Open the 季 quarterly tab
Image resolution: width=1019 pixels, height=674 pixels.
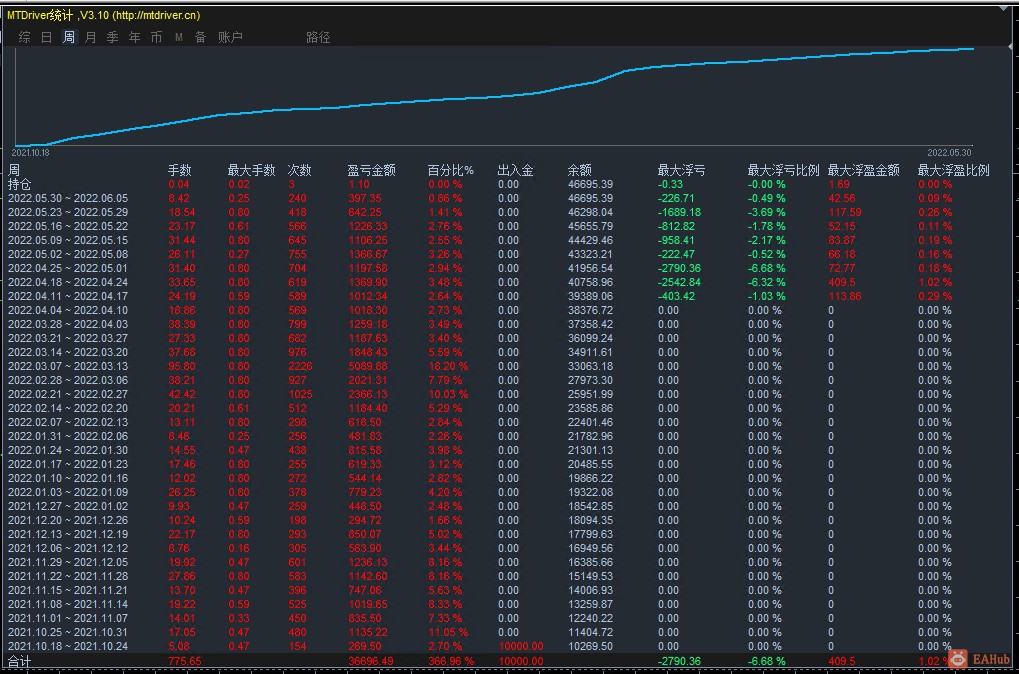112,37
